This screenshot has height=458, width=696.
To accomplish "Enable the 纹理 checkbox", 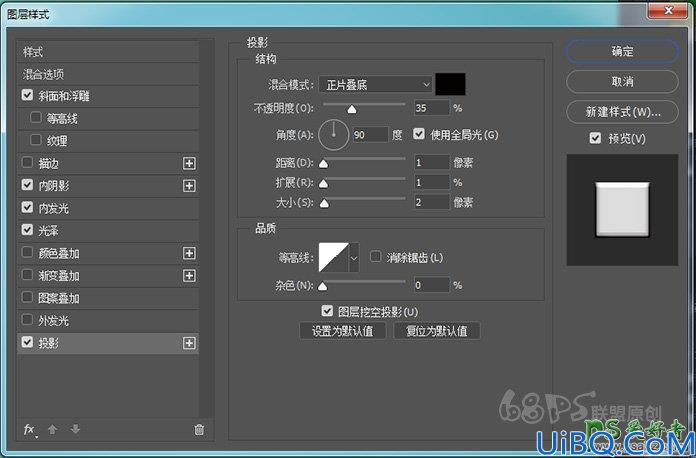I will pyautogui.click(x=36, y=140).
